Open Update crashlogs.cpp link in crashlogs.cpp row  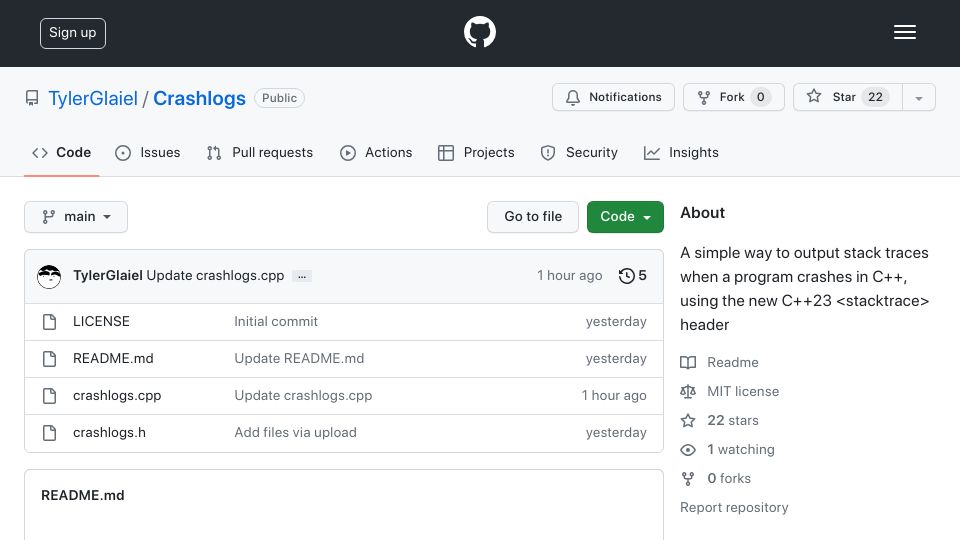(x=303, y=396)
